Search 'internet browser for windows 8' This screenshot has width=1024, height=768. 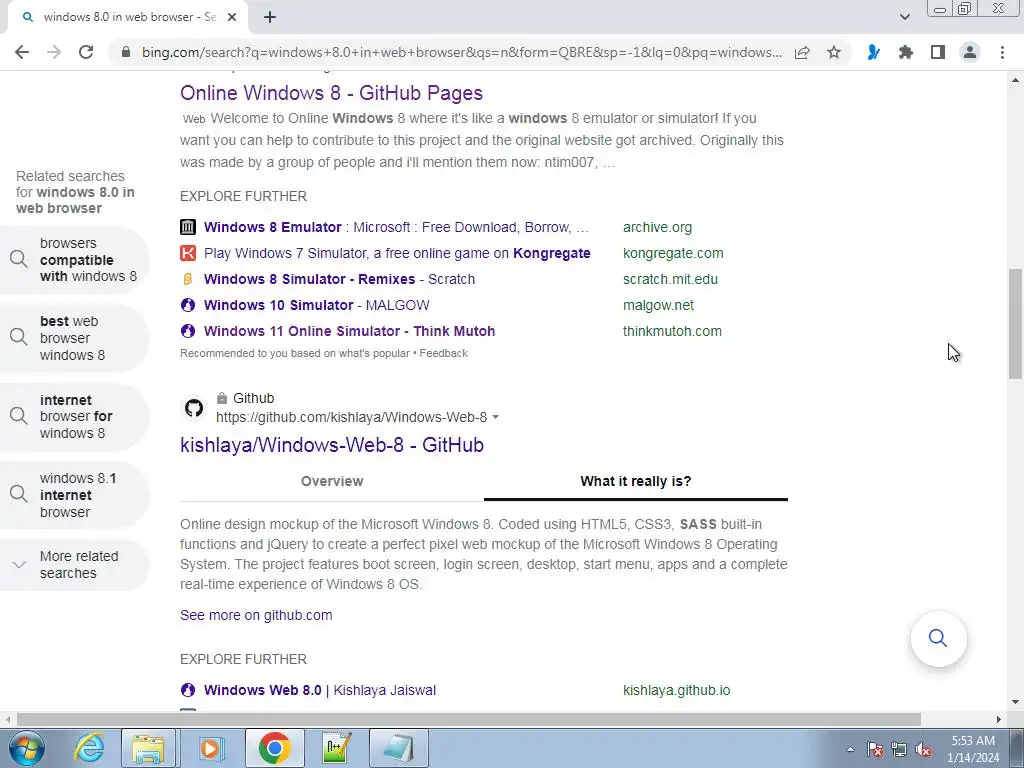74,417
